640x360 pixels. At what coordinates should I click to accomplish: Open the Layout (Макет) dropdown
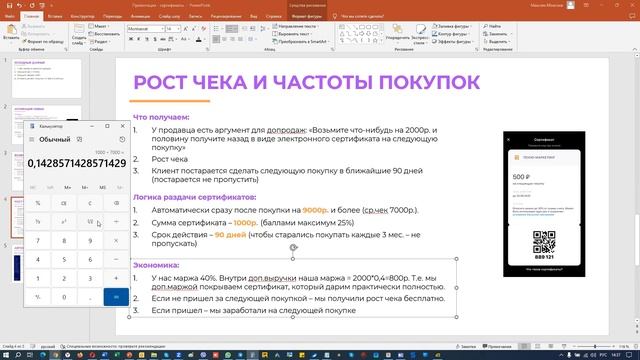tap(98, 26)
